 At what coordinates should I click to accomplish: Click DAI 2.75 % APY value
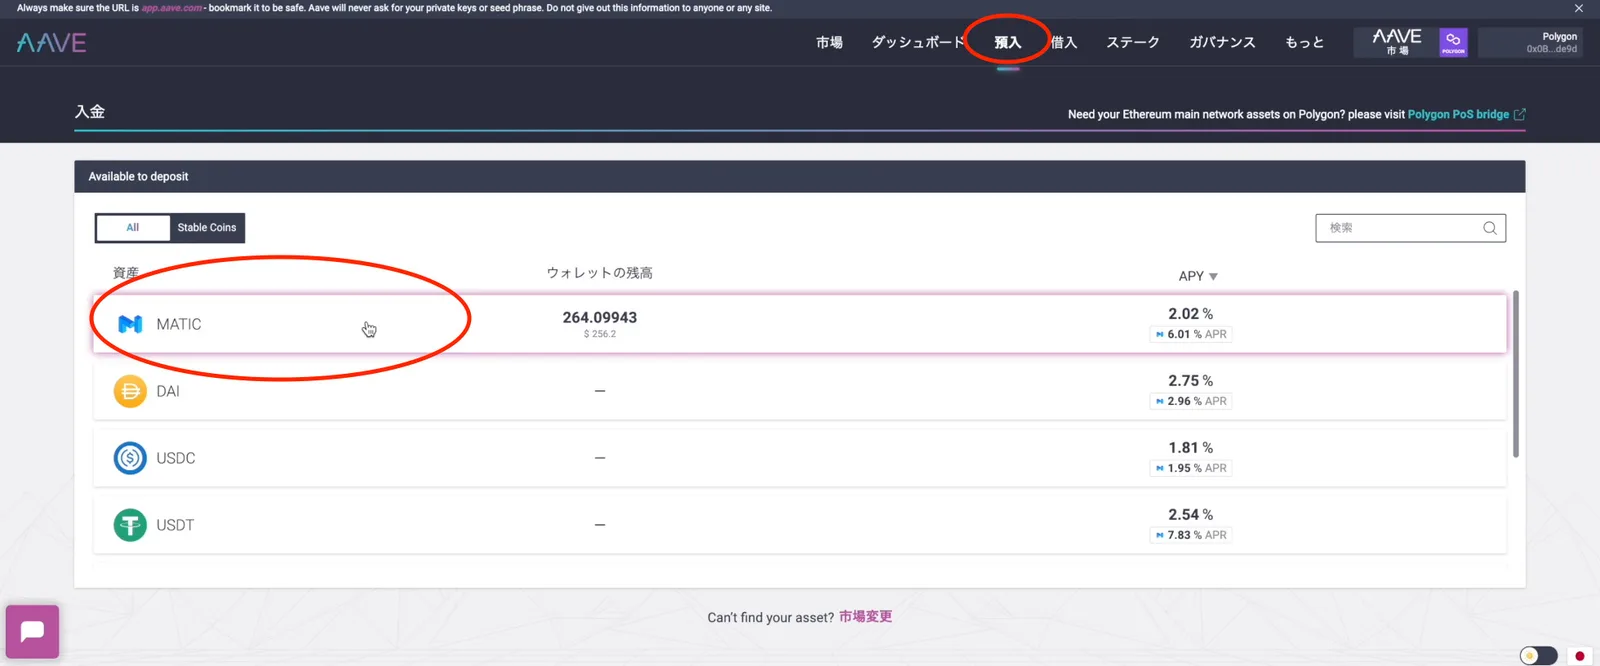[x=1190, y=381]
